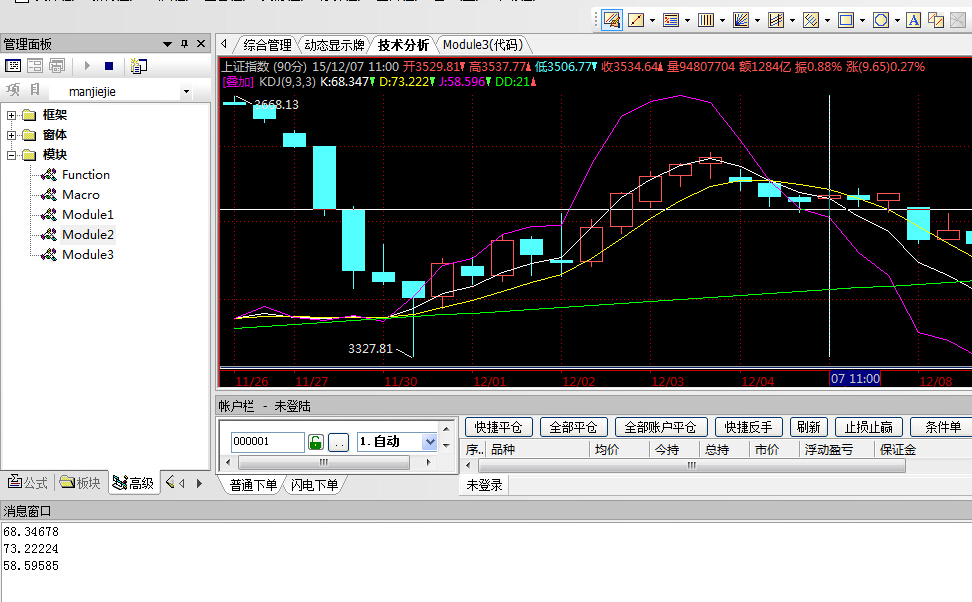Select the percentage lines drawing tool
Image resolution: width=972 pixels, height=602 pixels.
[671, 20]
